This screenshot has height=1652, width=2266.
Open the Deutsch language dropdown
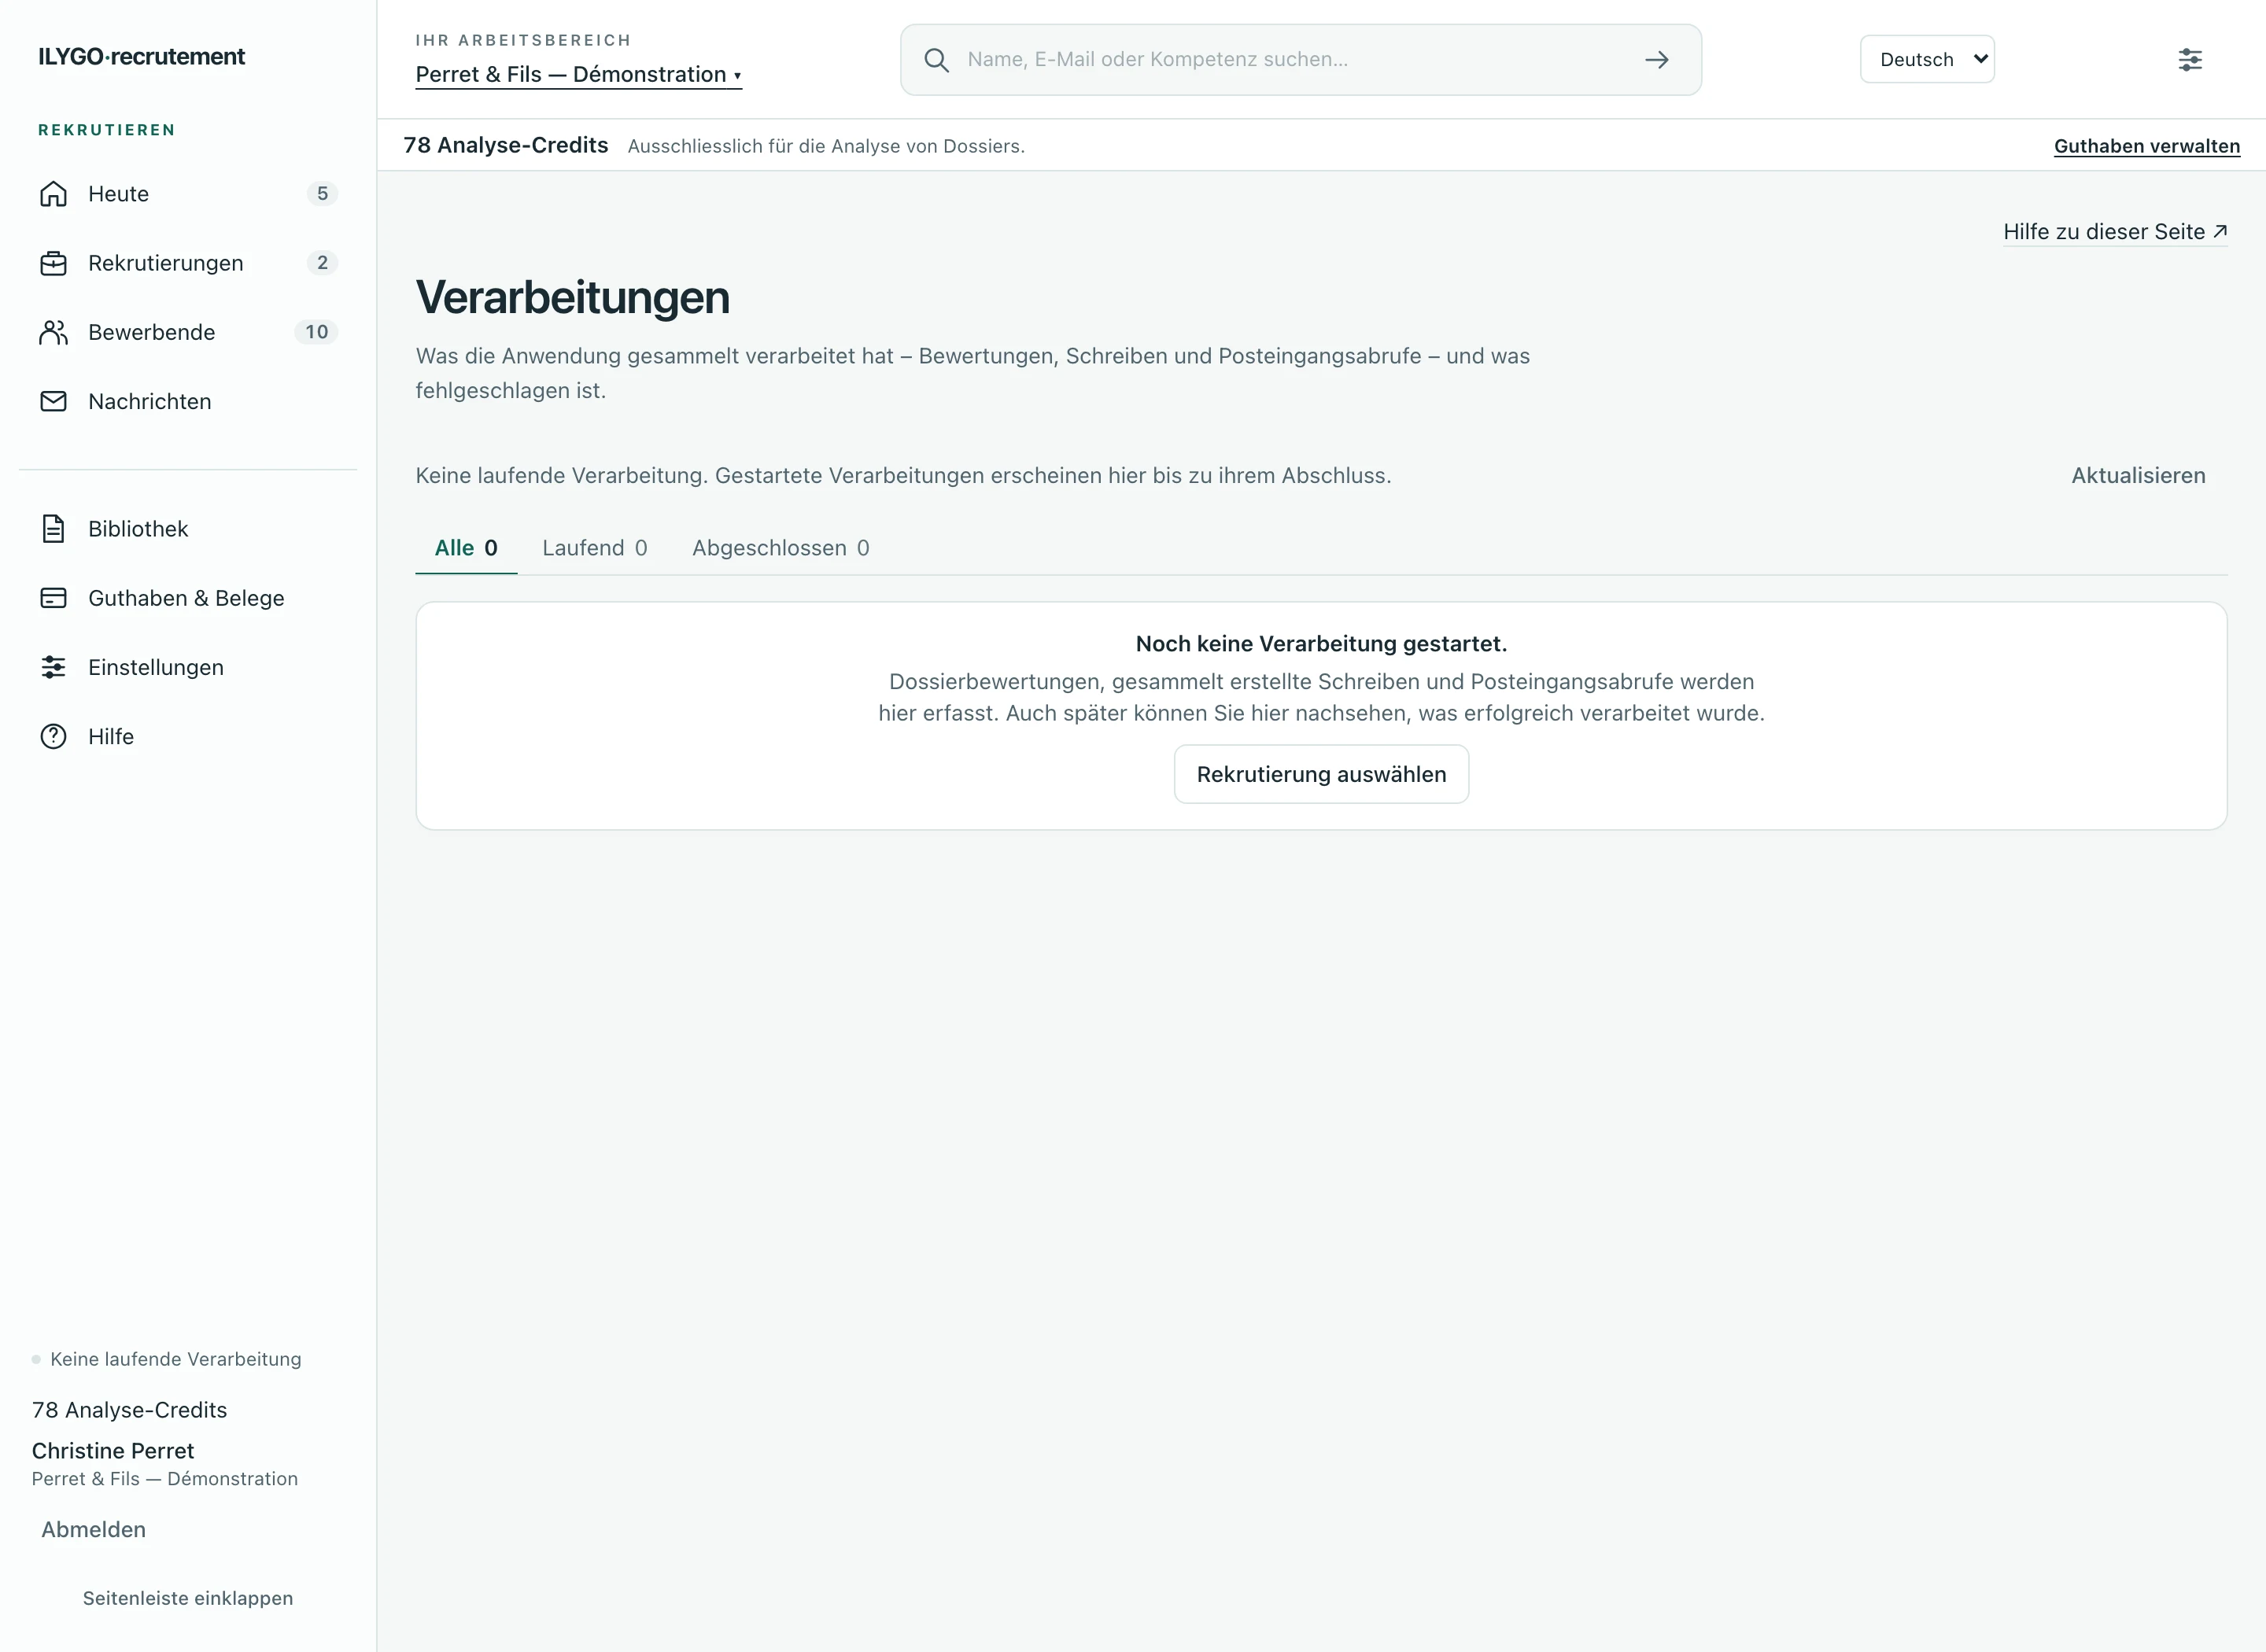pos(1927,59)
